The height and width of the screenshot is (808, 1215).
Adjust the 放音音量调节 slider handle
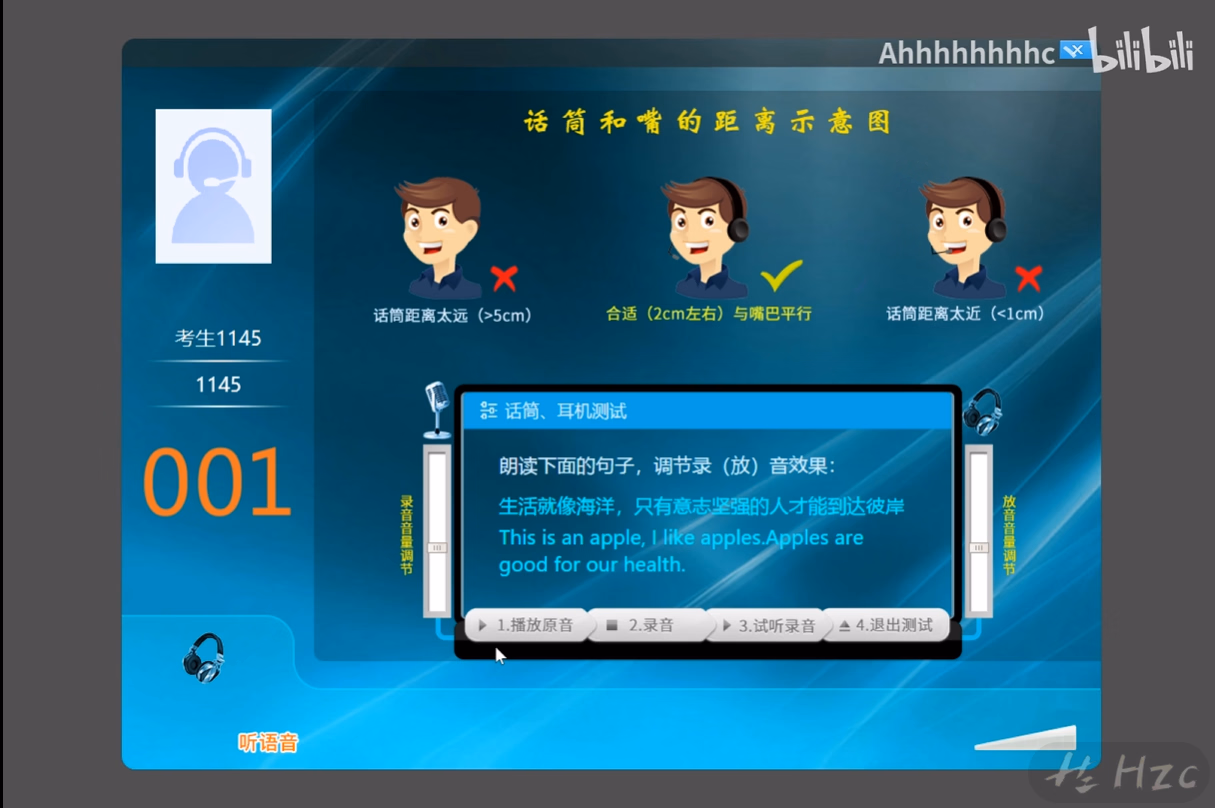click(979, 548)
